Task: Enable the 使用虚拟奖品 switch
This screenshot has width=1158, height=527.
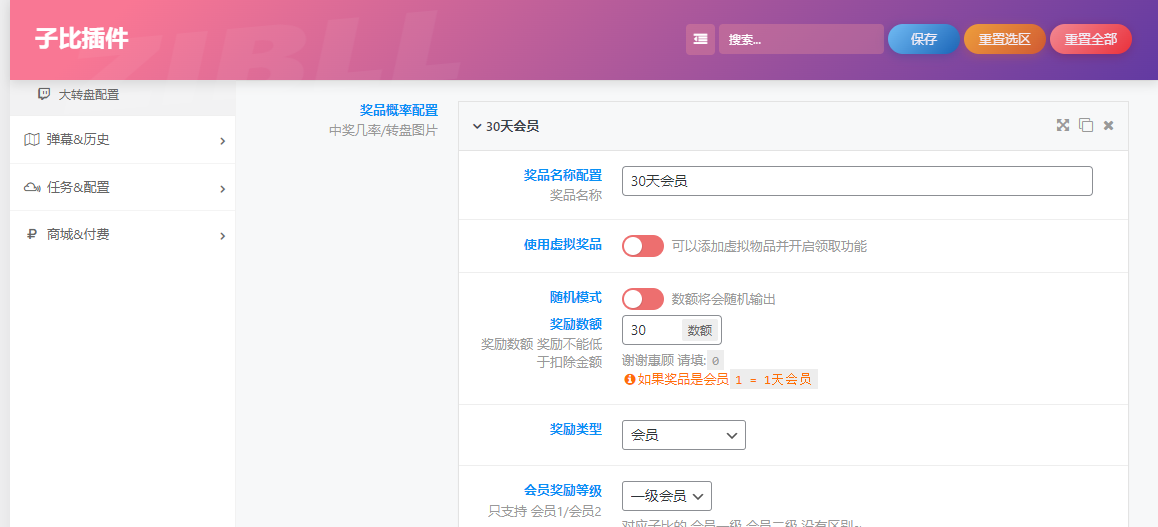Action: point(642,246)
